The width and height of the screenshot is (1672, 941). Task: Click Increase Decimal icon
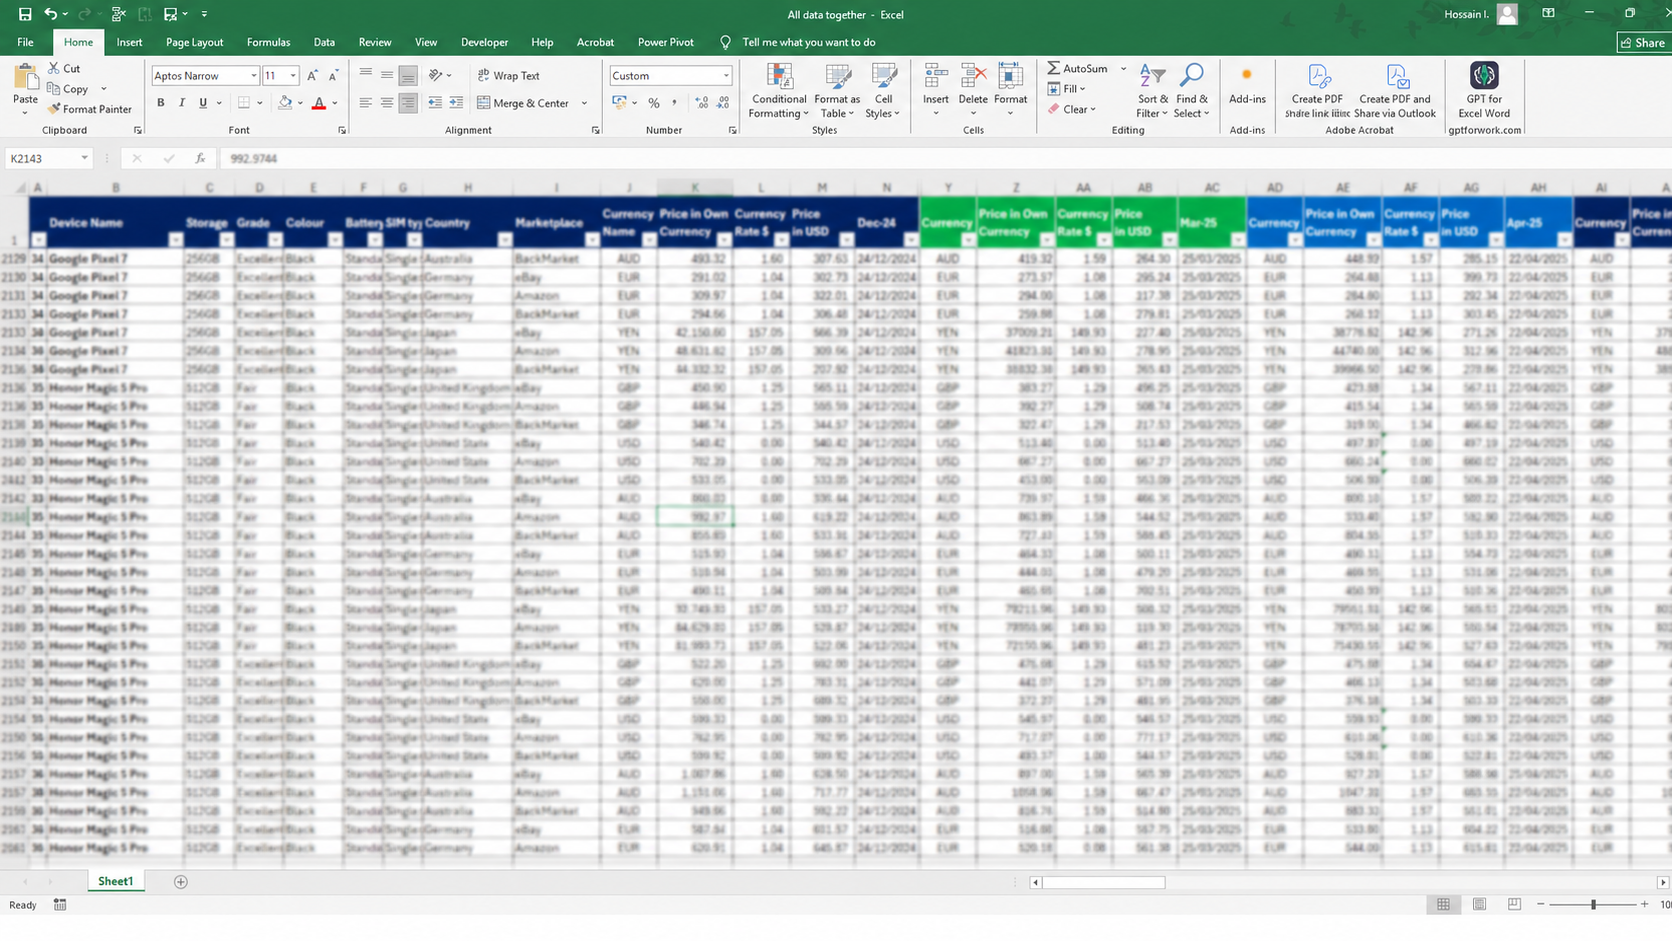coord(702,103)
